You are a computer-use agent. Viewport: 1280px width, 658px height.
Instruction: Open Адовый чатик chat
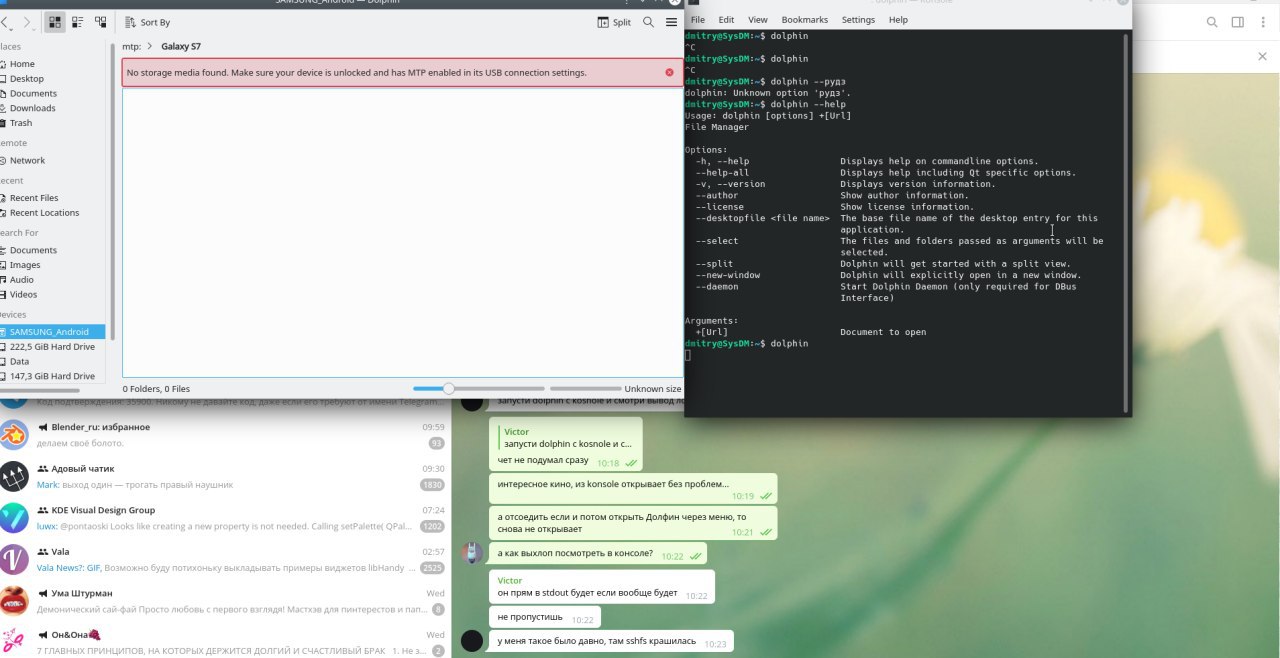point(225,477)
